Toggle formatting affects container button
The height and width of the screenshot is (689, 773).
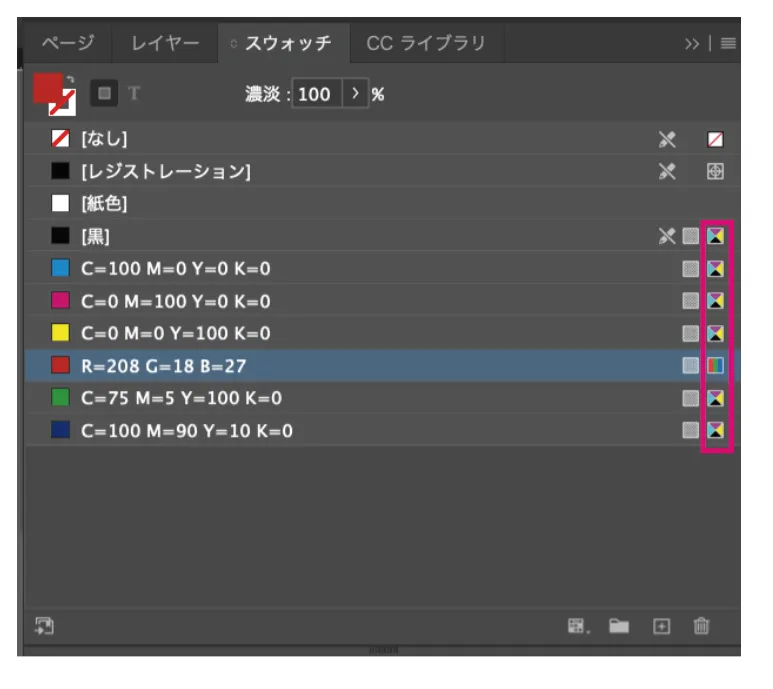click(103, 93)
